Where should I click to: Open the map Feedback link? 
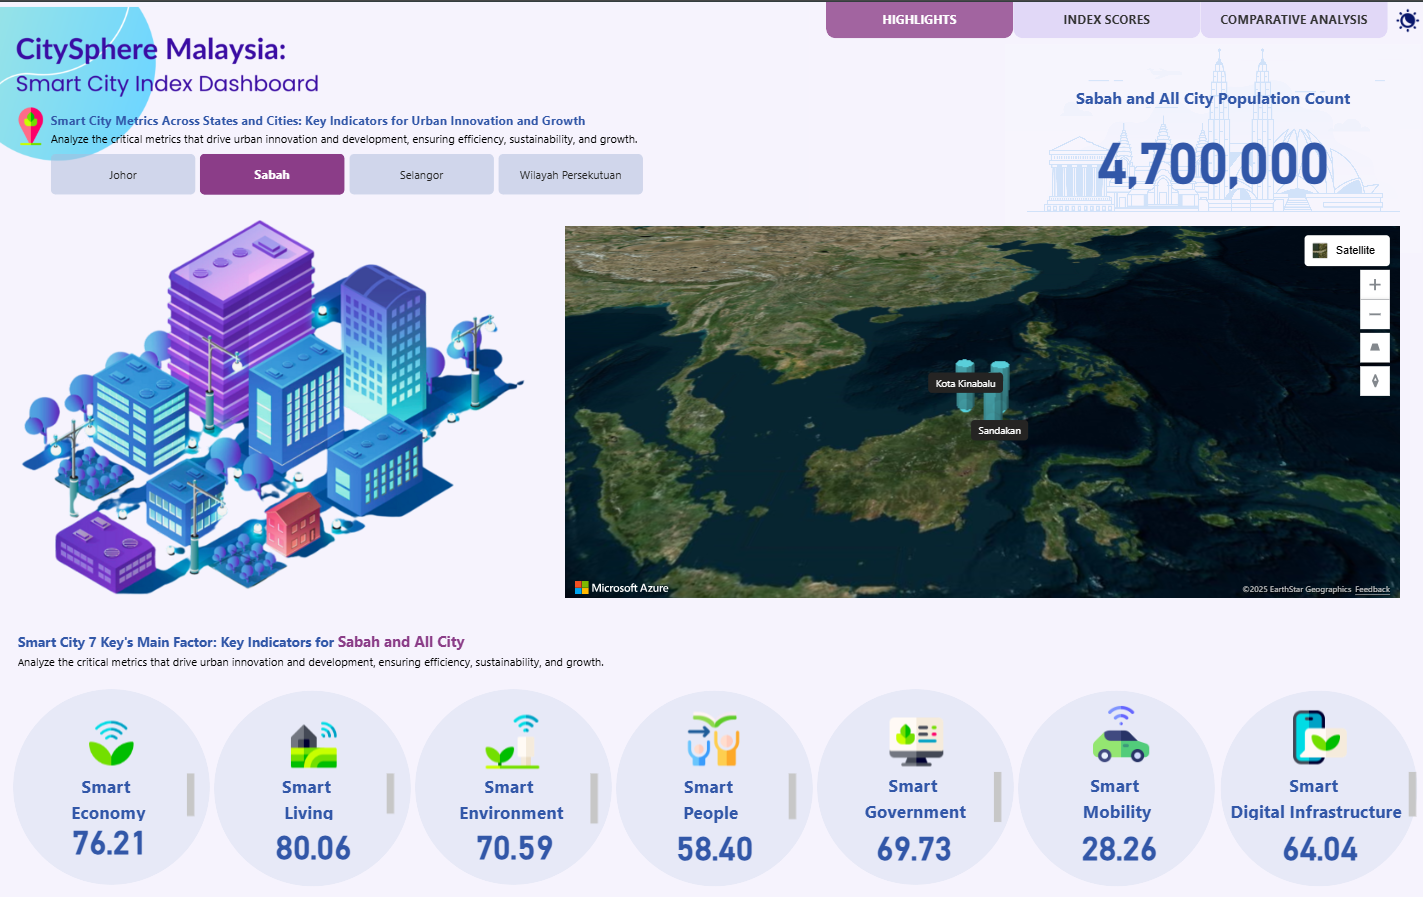tap(1372, 589)
